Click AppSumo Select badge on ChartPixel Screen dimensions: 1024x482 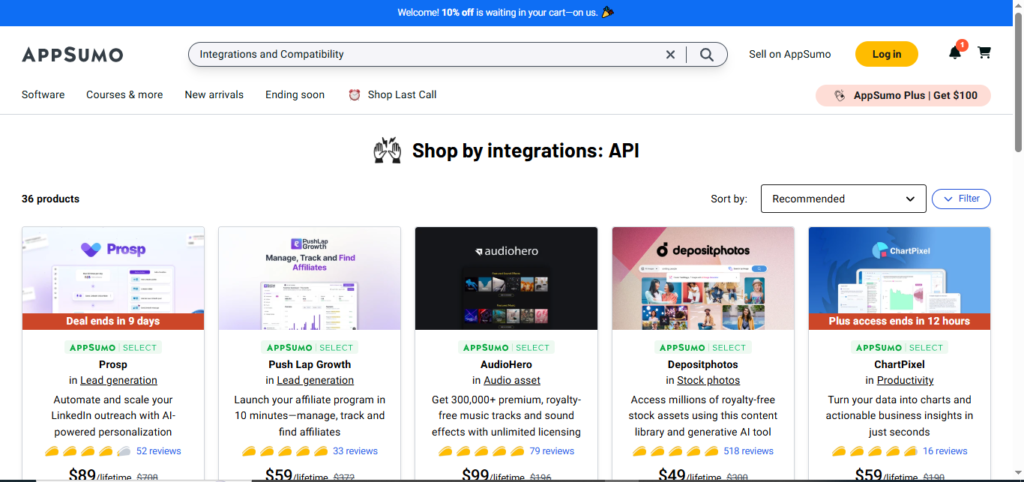899,347
